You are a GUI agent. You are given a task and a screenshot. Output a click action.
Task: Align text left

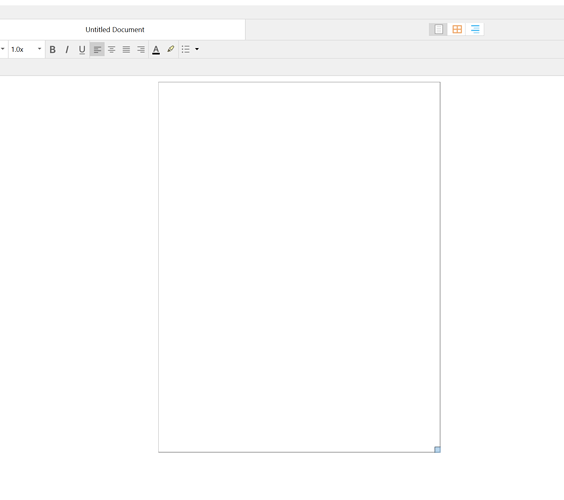[x=97, y=50]
